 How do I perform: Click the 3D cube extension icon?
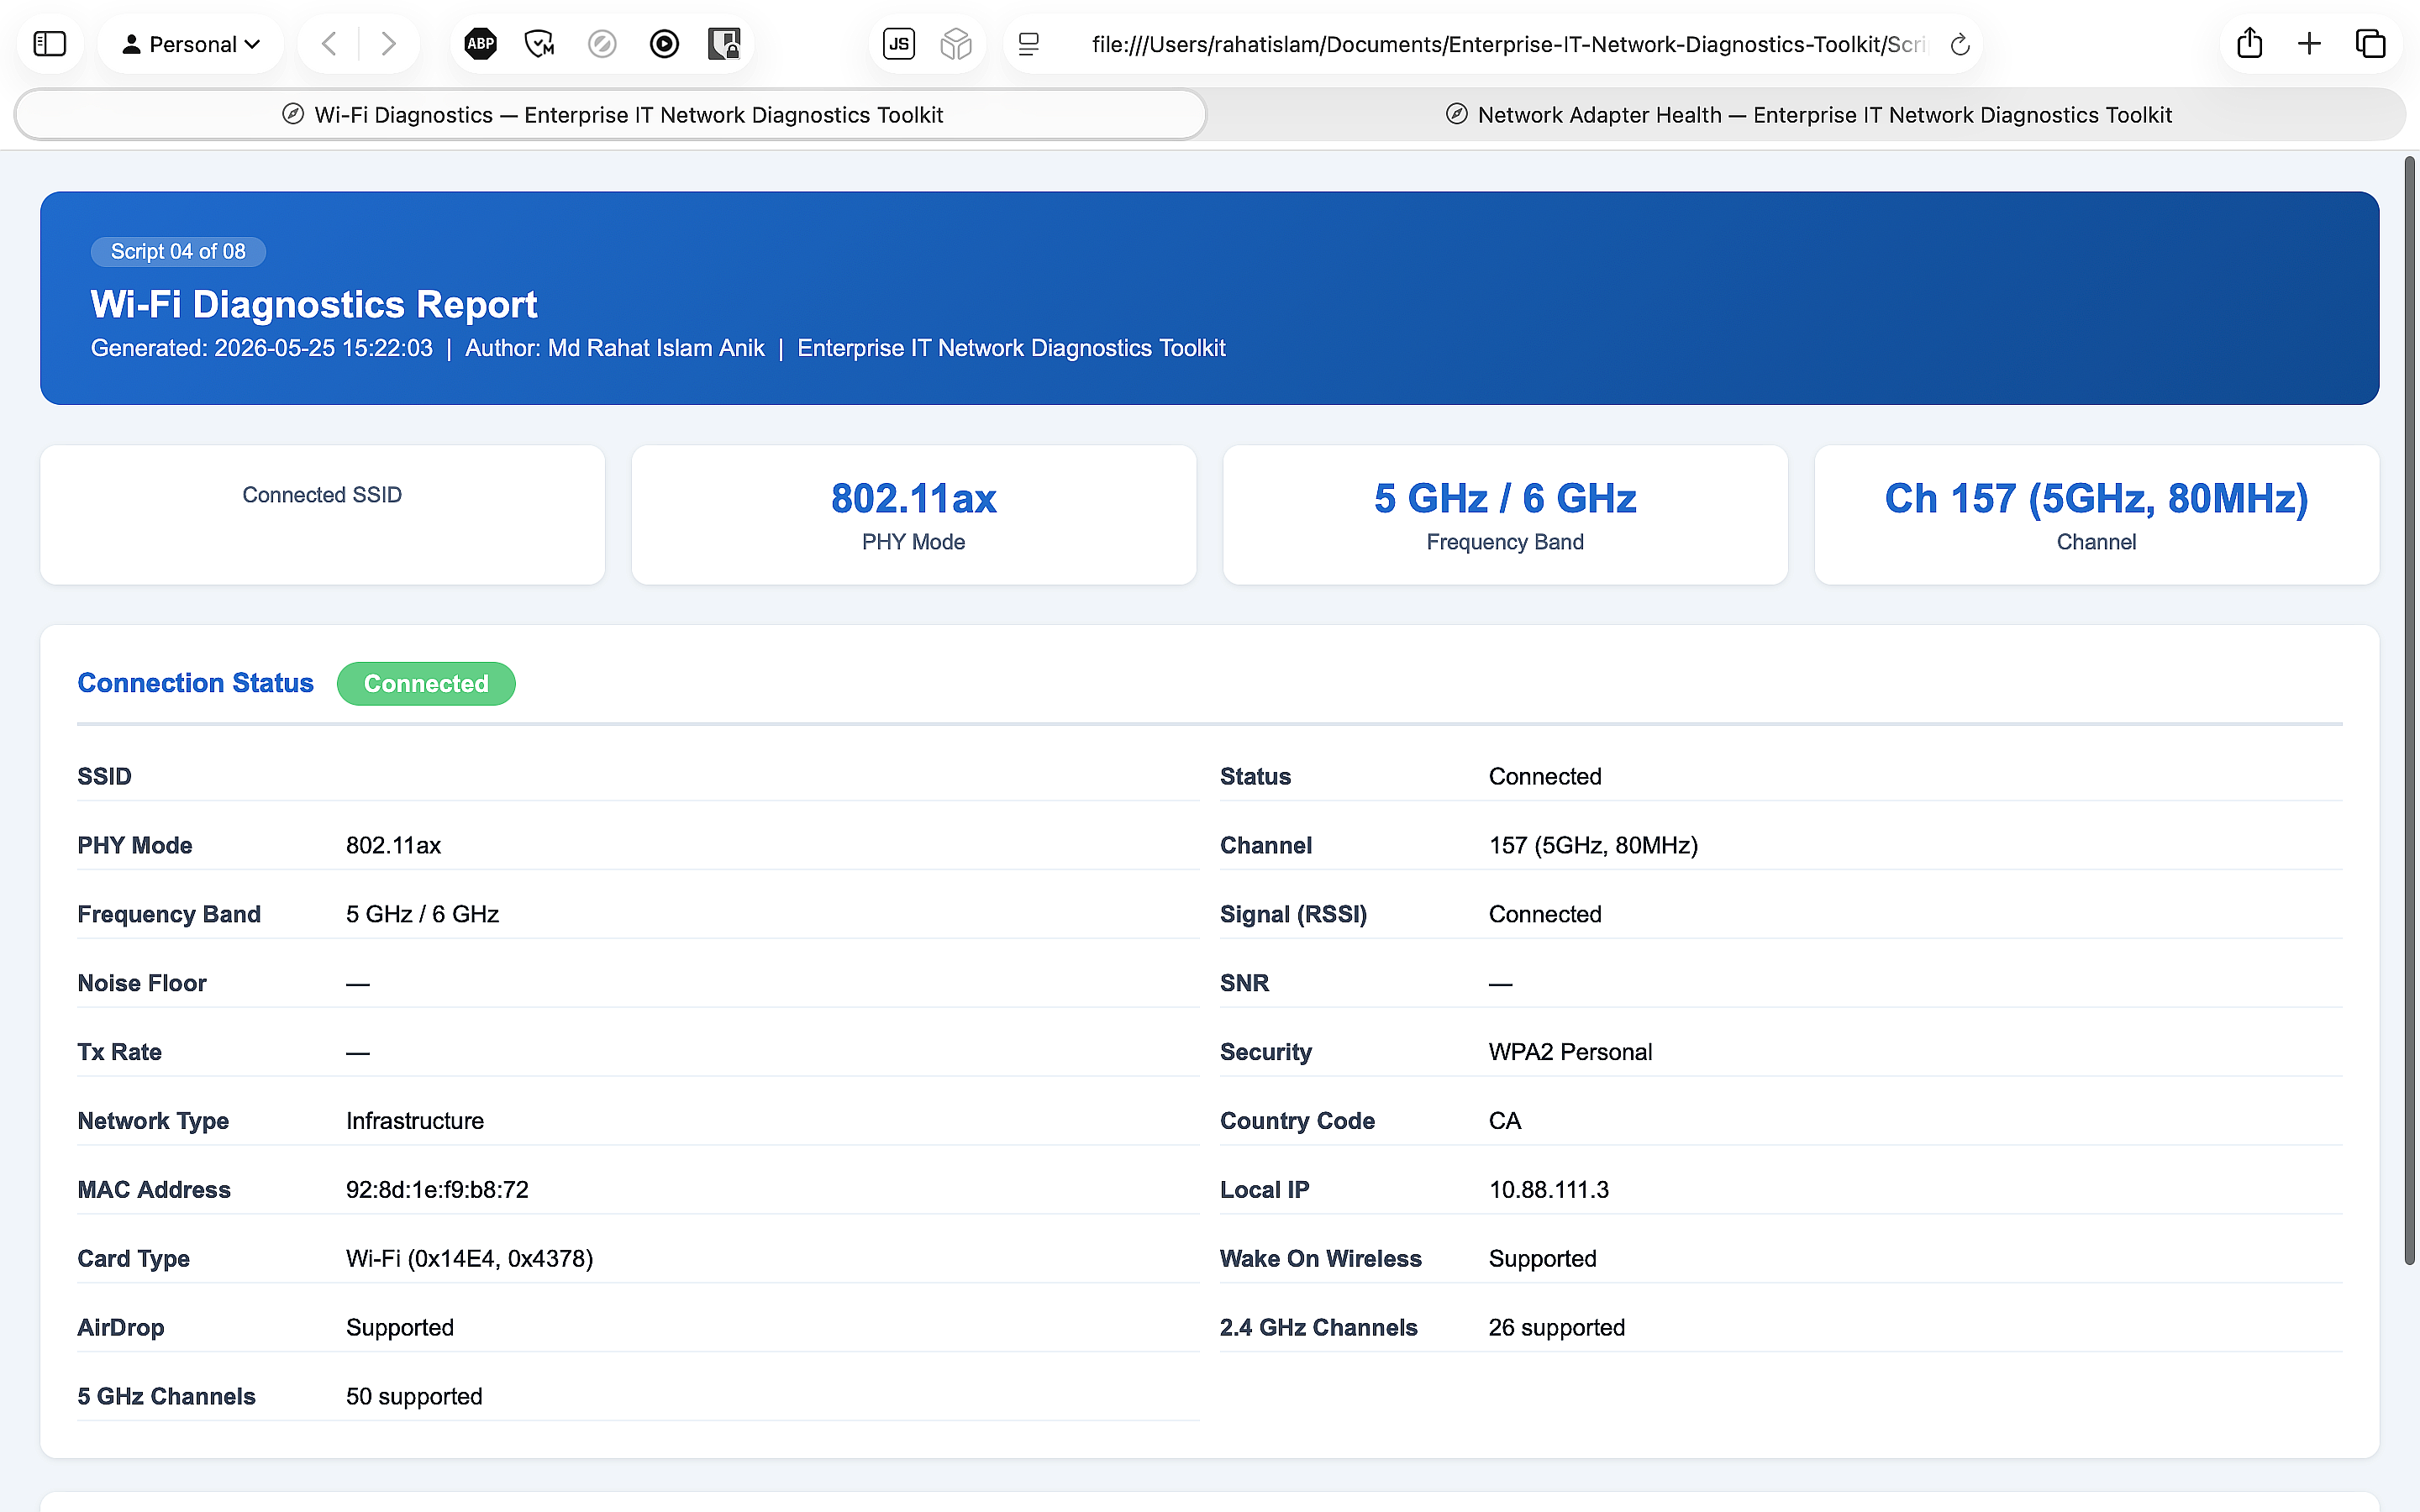pyautogui.click(x=957, y=44)
